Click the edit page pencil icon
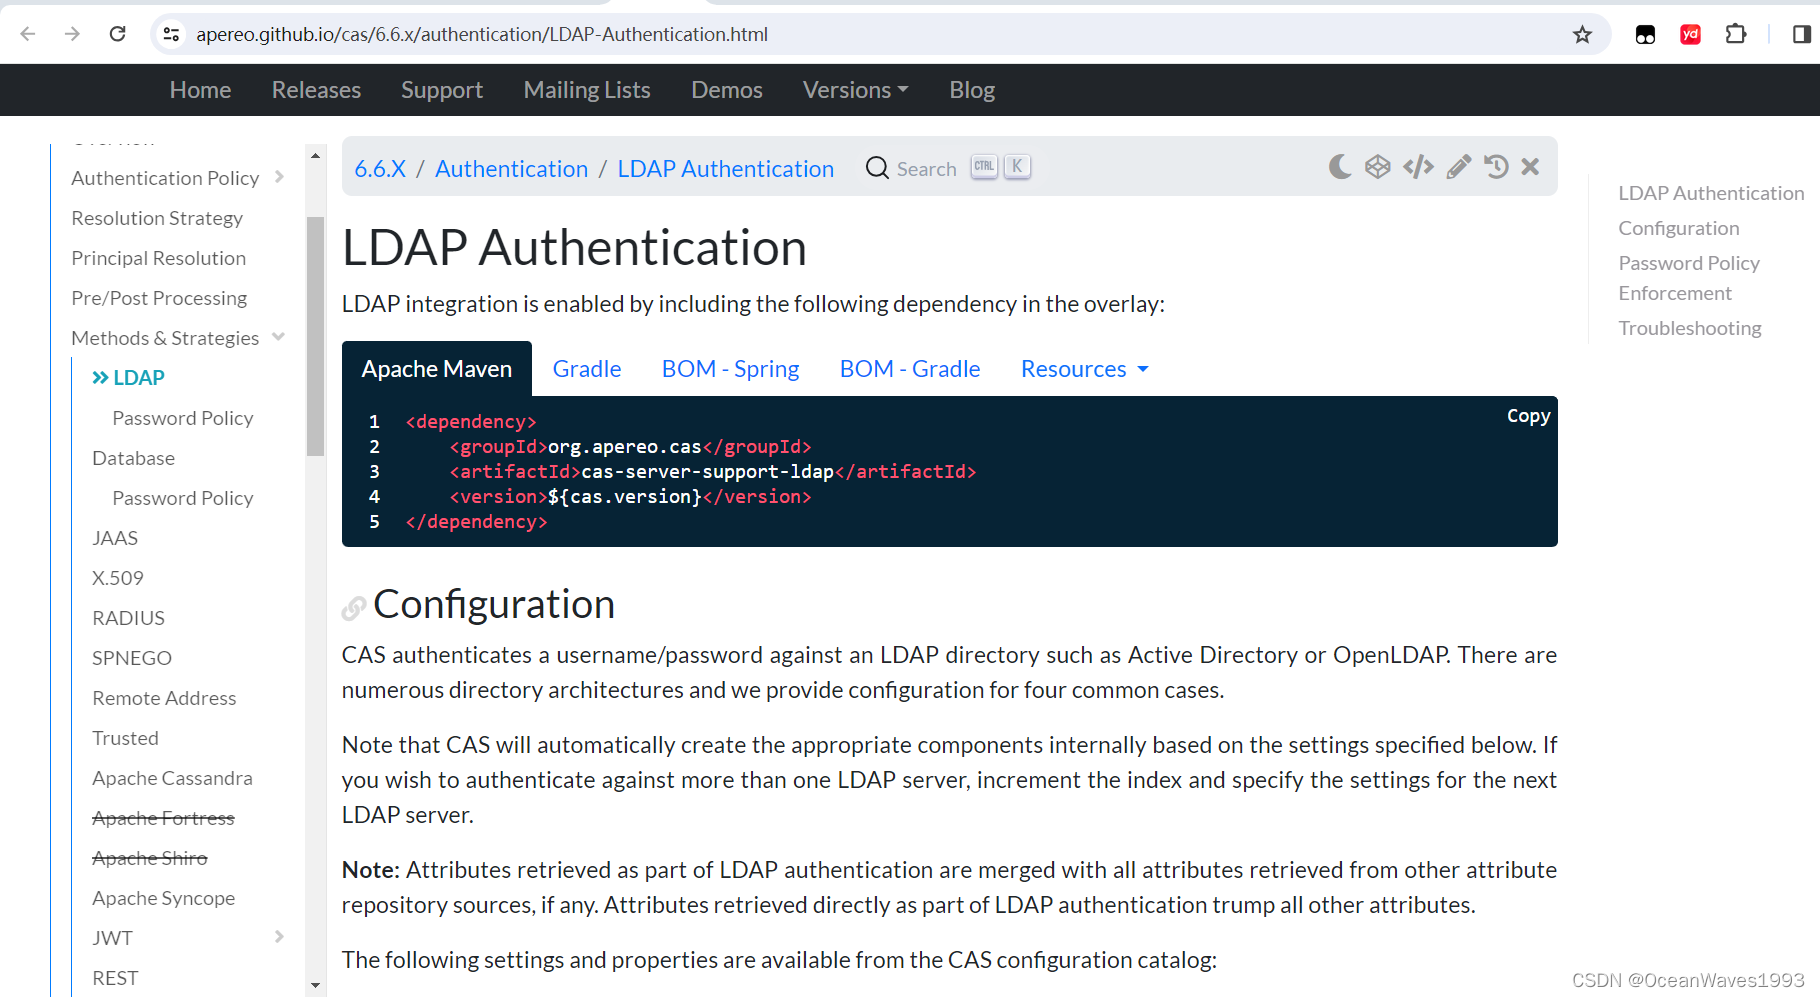The width and height of the screenshot is (1820, 997). click(x=1459, y=167)
